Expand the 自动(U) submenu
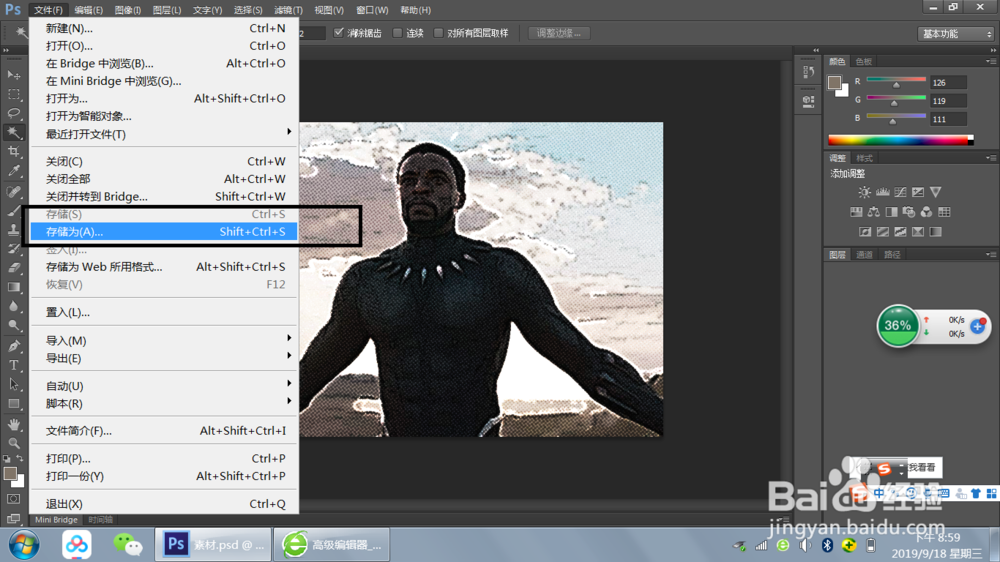 tap(165, 386)
